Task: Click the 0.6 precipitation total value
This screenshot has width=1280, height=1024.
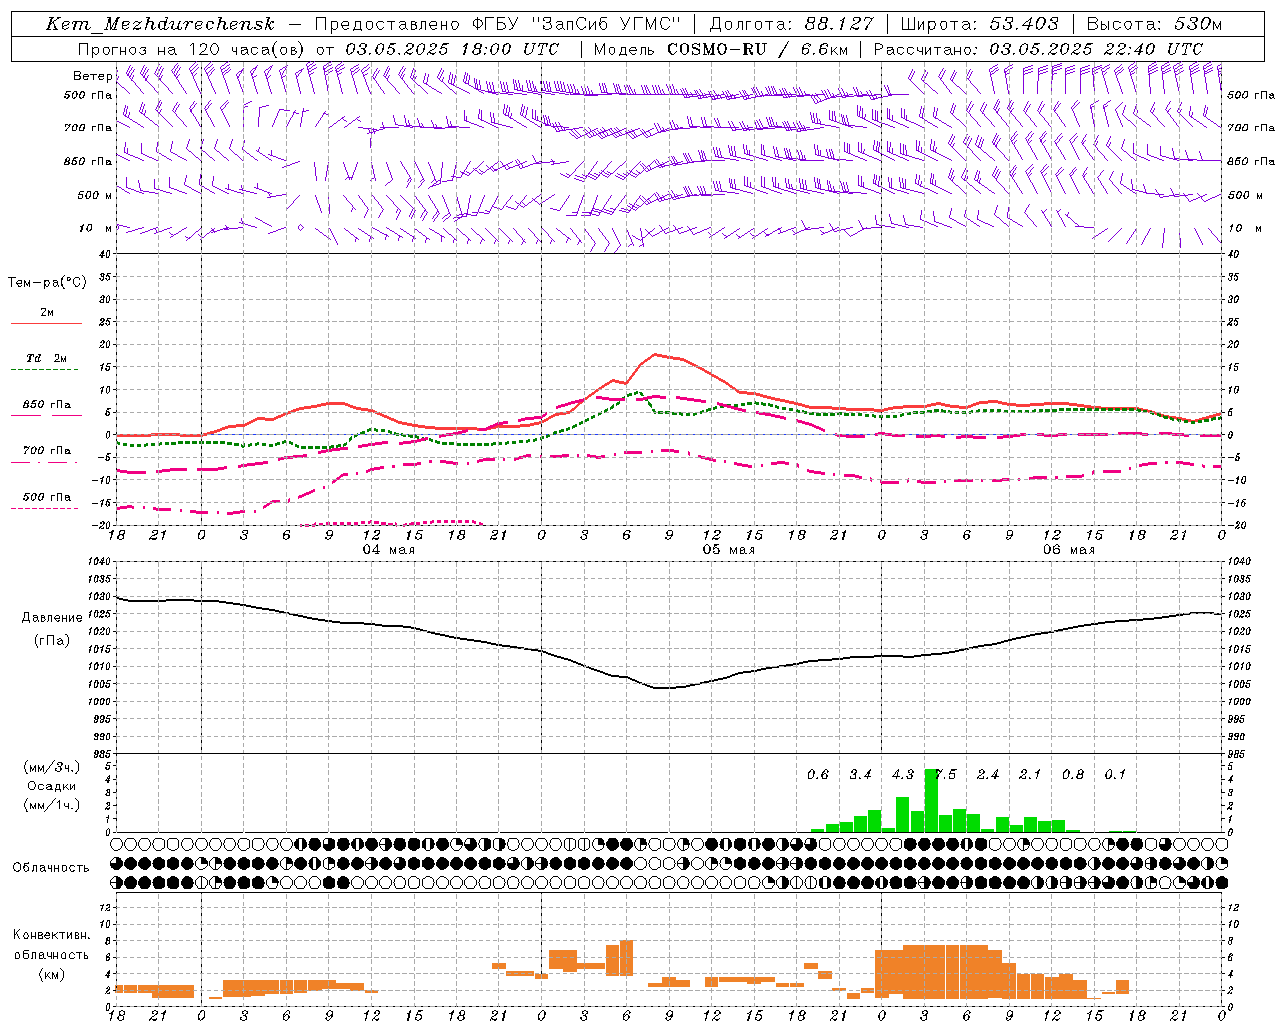Action: point(818,775)
